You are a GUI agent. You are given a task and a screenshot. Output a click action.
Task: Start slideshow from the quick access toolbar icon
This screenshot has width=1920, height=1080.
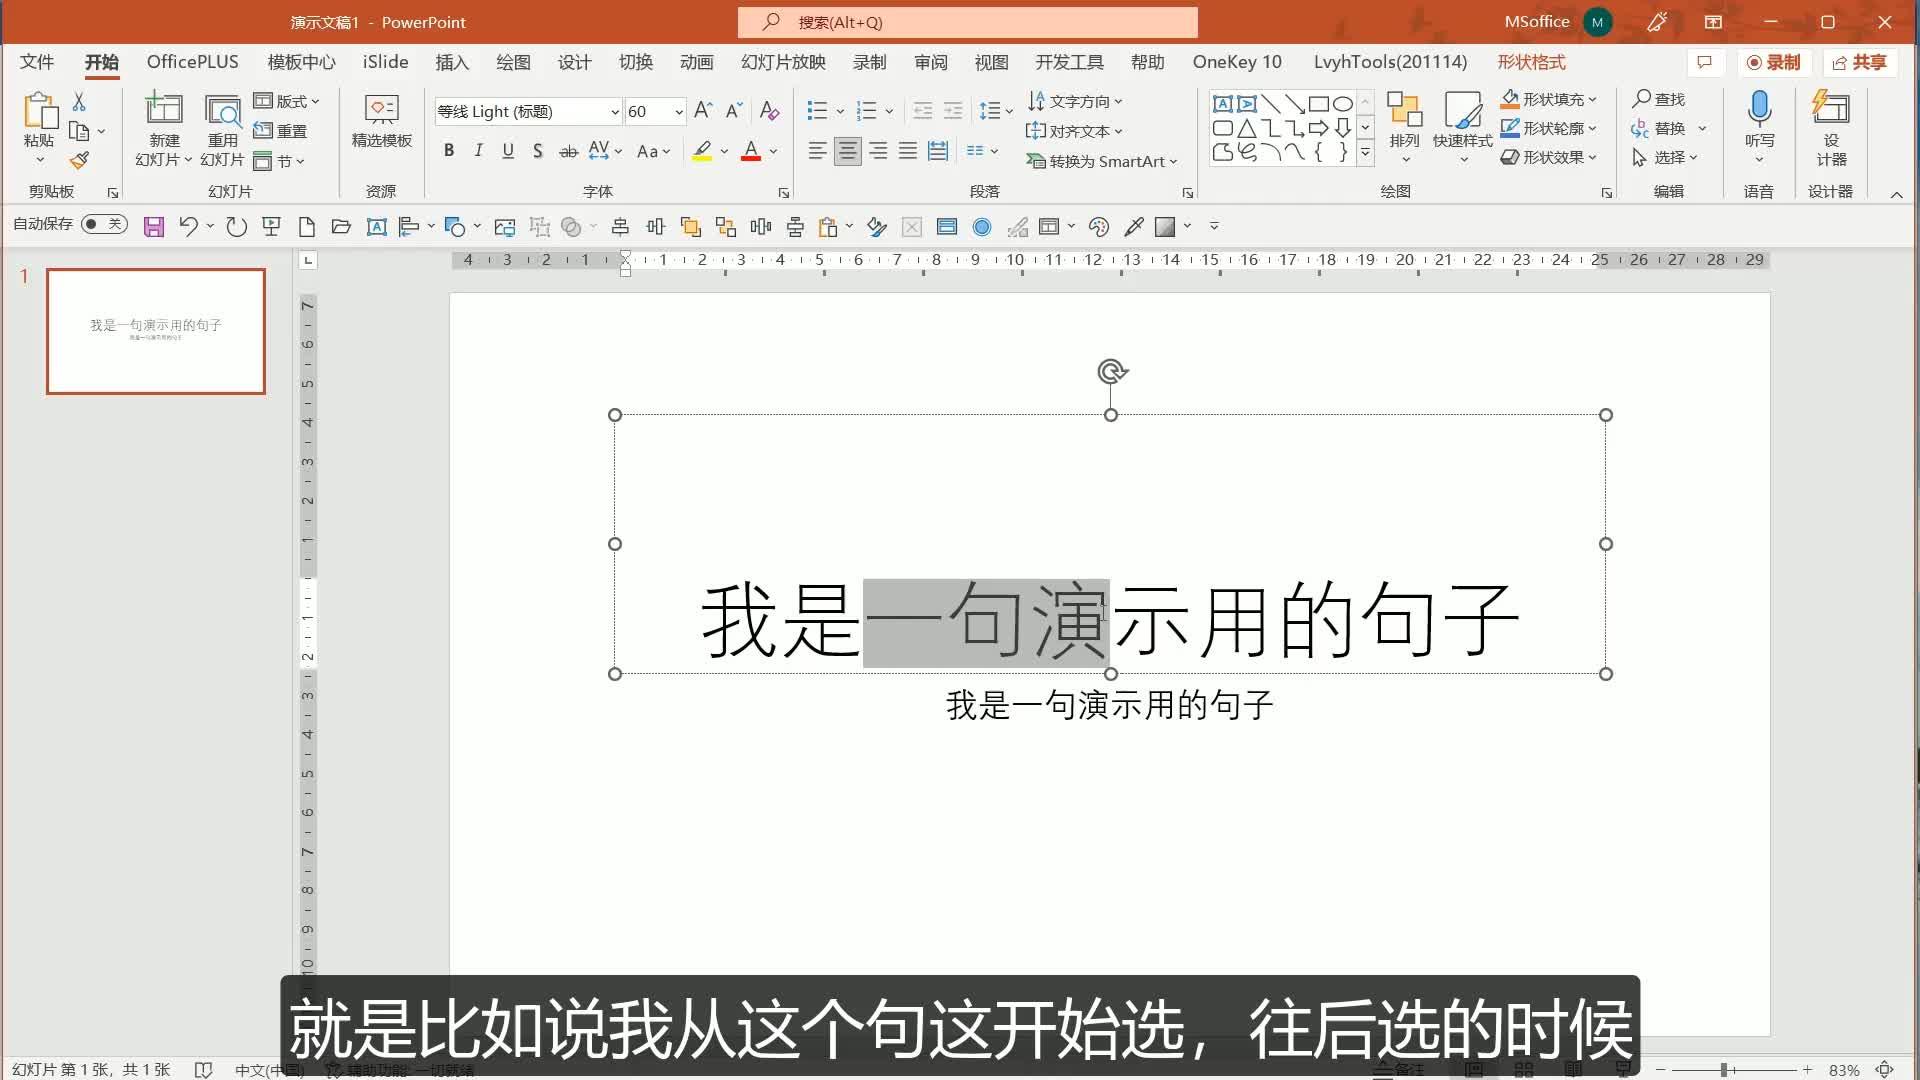(271, 226)
